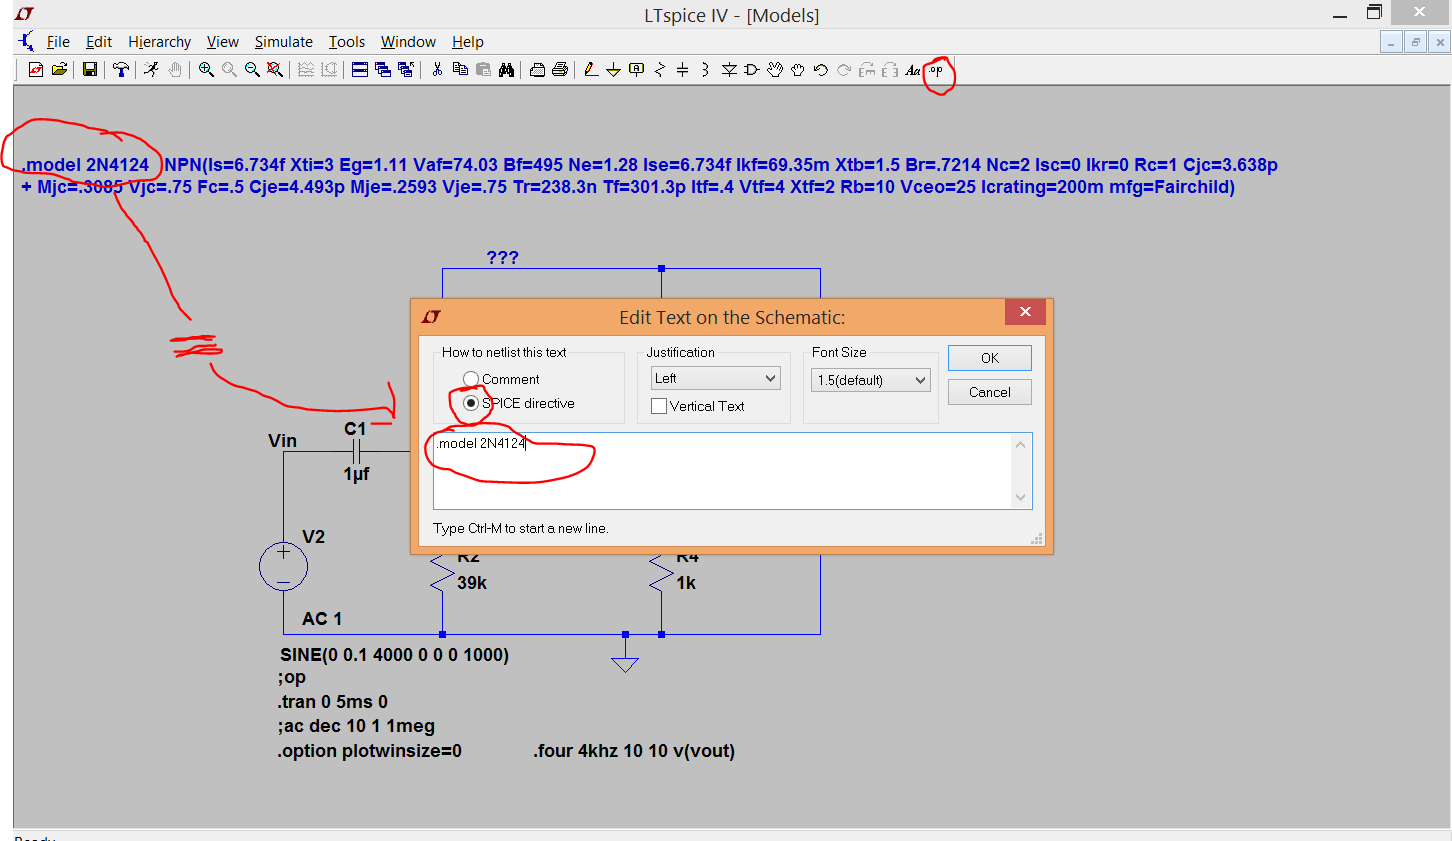Select the Move hand tool
The image size is (1452, 841).
[775, 70]
